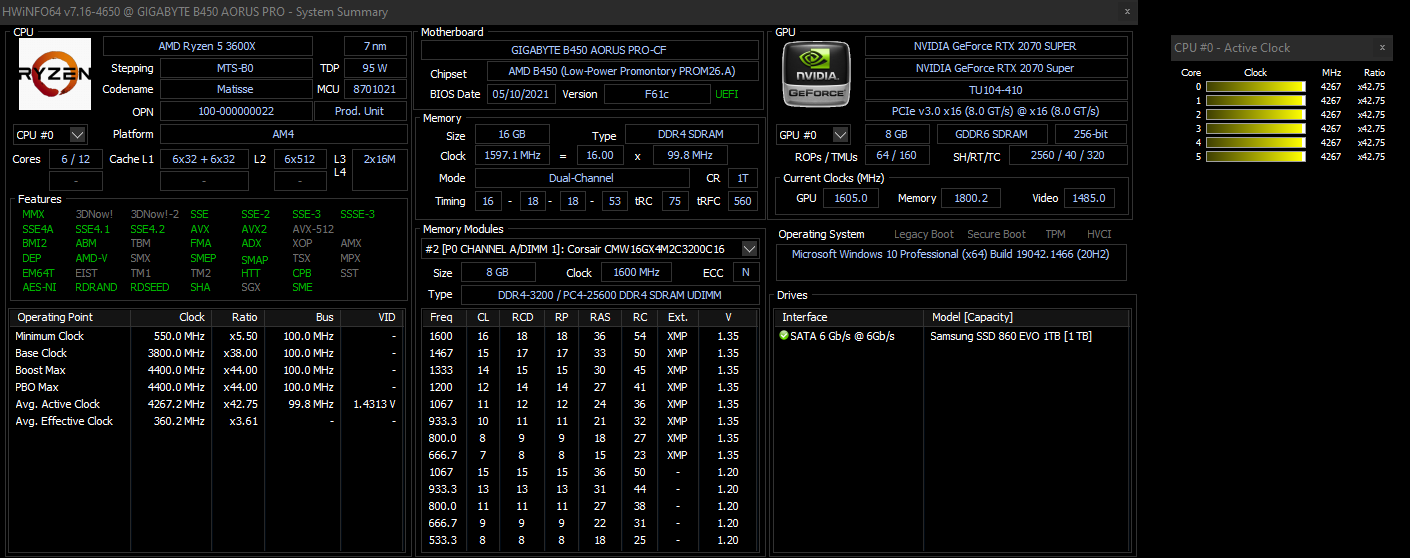The image size is (1410, 558).
Task: Click the 256-bit bus width field
Action: click(x=1091, y=134)
